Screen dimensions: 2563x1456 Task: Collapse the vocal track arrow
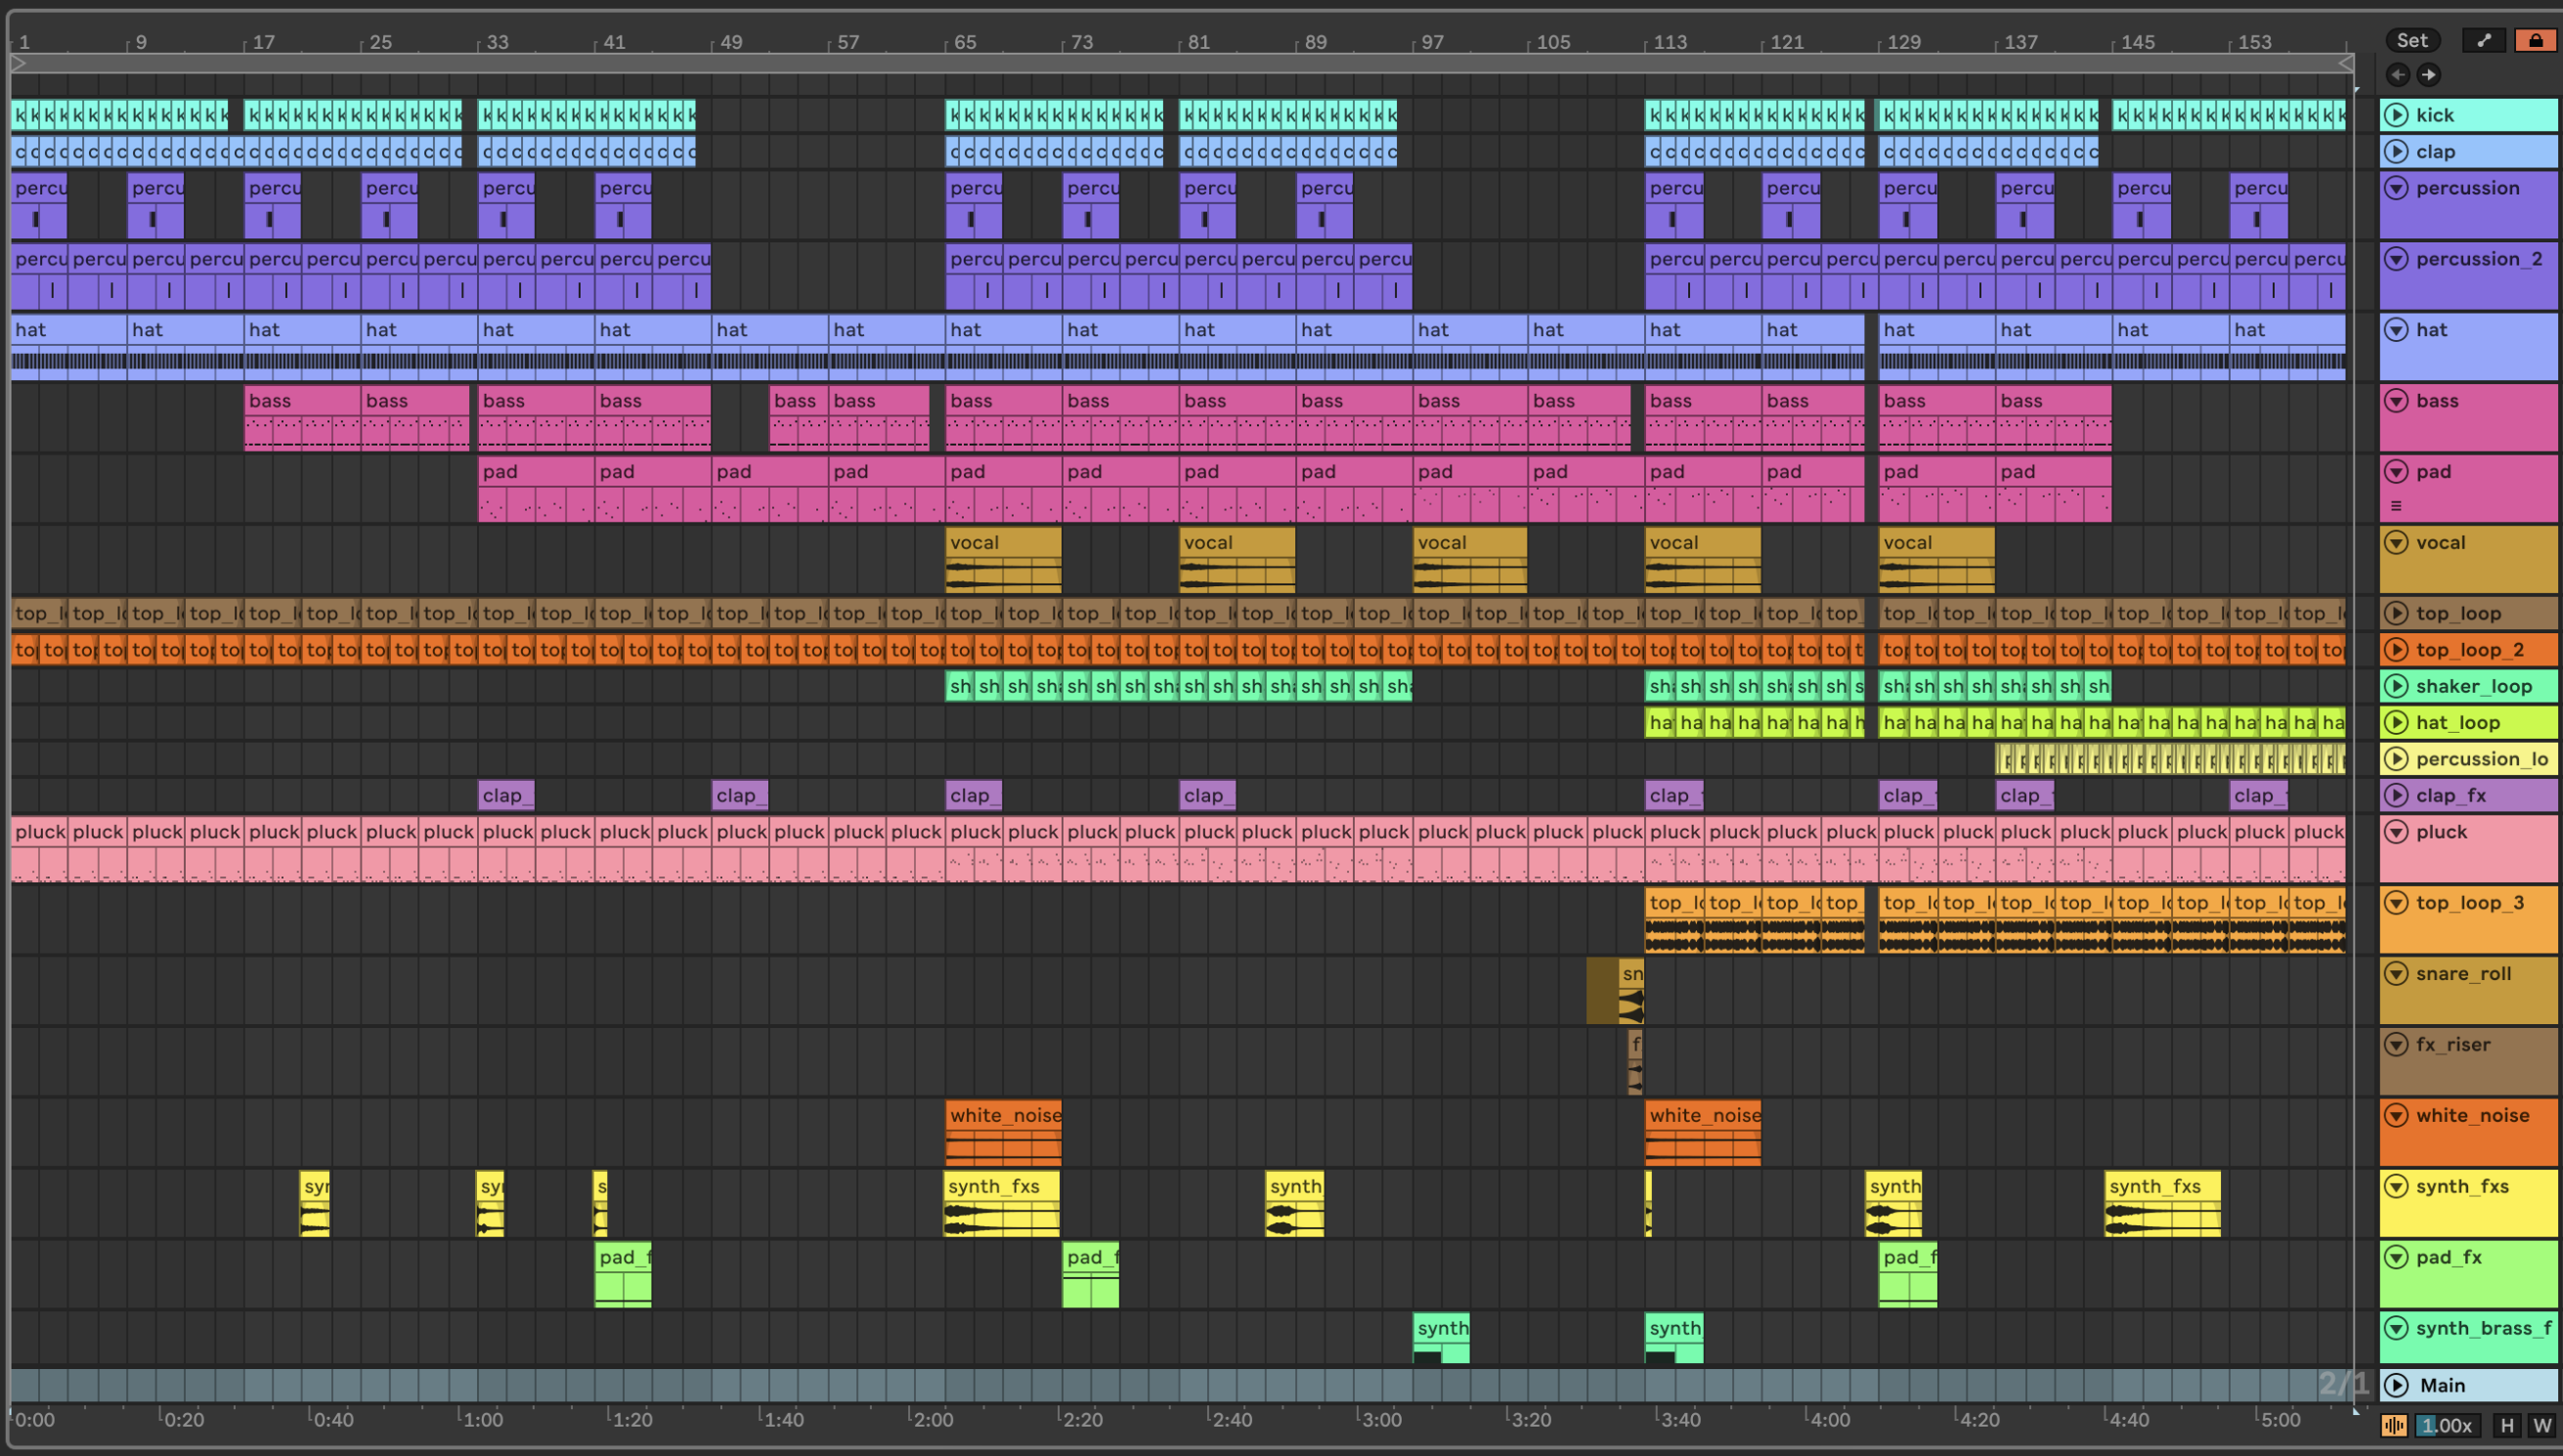[2396, 542]
